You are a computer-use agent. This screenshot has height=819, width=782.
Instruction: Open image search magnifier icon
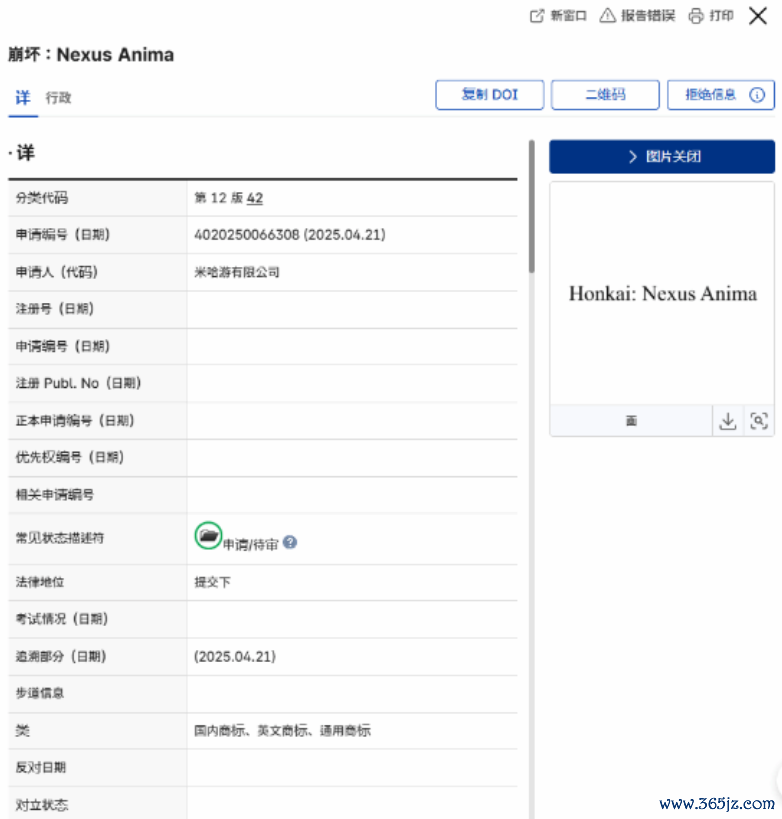pos(759,420)
